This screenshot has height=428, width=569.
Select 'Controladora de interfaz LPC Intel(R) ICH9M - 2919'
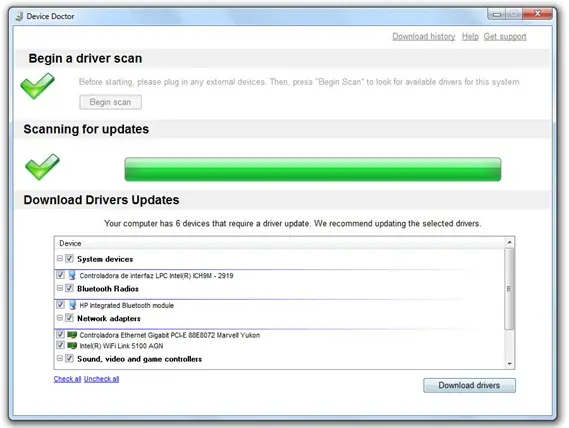click(x=156, y=276)
